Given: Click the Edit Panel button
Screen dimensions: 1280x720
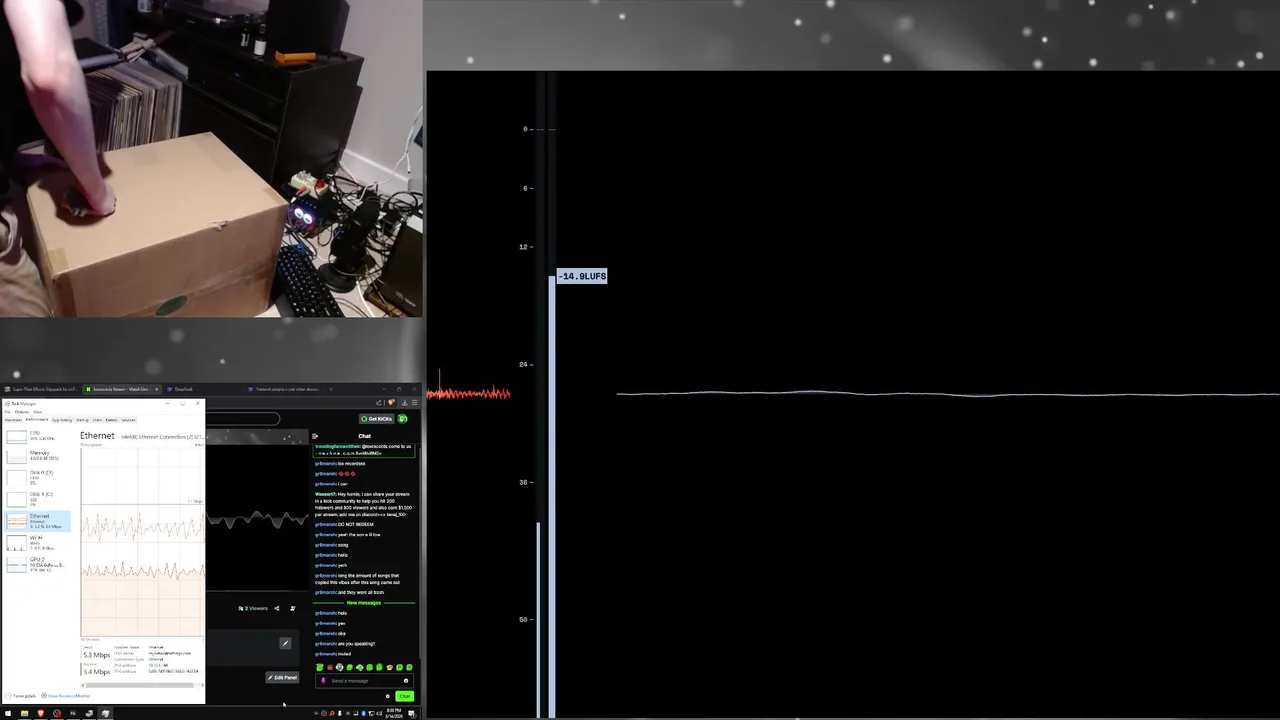Looking at the screenshot, I should point(282,677).
